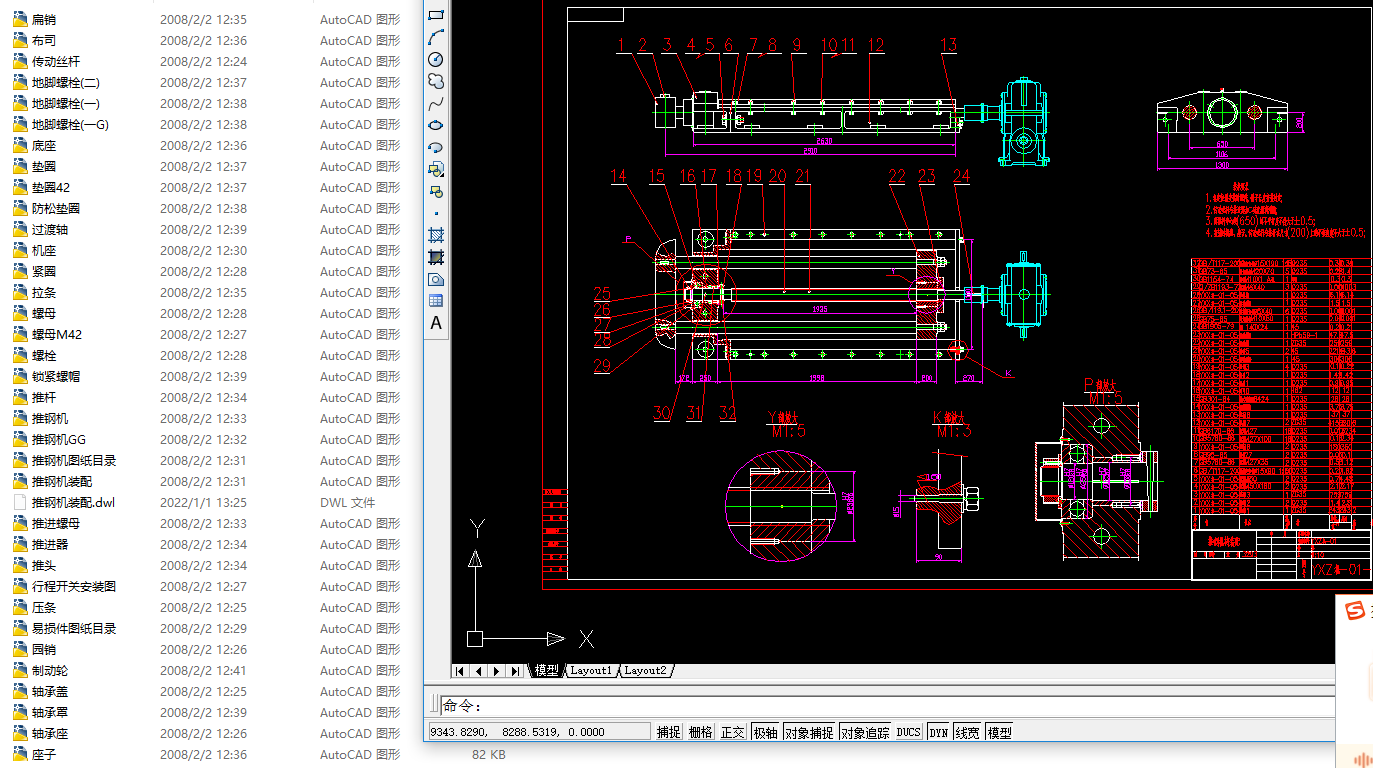
Task: Select the Rectangle draw tool
Action: pos(436,15)
